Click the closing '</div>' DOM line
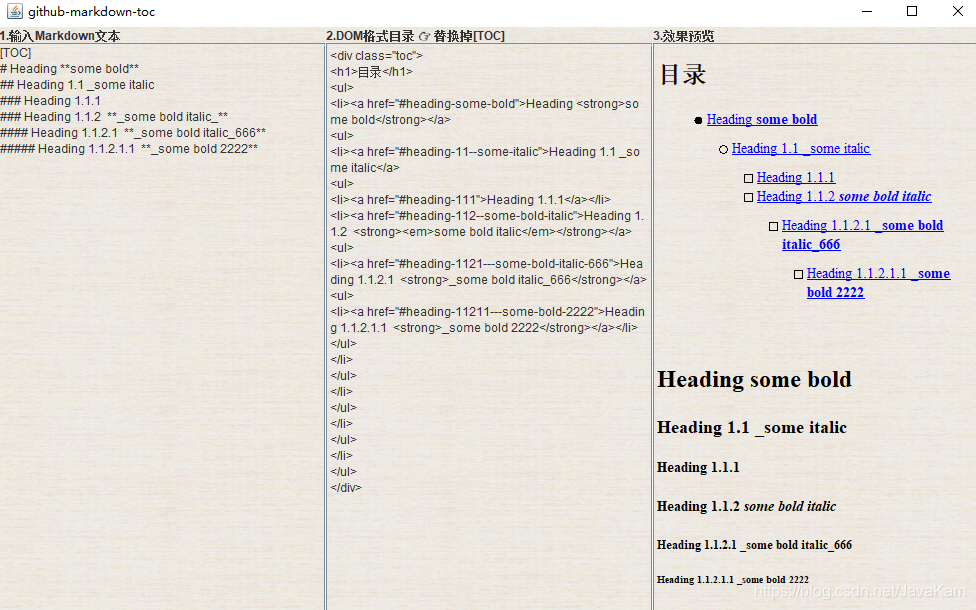Viewport: 976px width, 610px height. coord(346,488)
